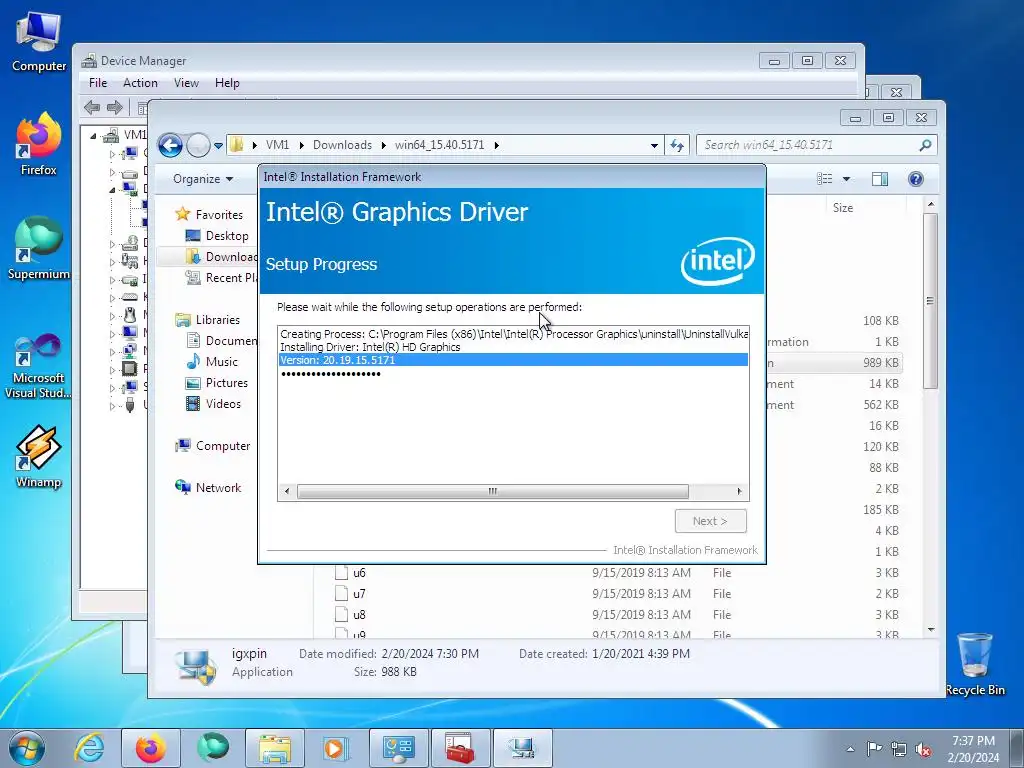This screenshot has width=1024, height=768.
Task: Expand the arrow after win64_15.40.5171 breadcrumb
Action: tap(497, 145)
